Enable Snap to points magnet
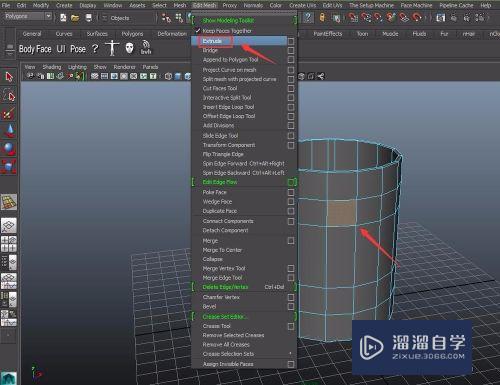This screenshot has width=500, height=385. click(x=378, y=17)
